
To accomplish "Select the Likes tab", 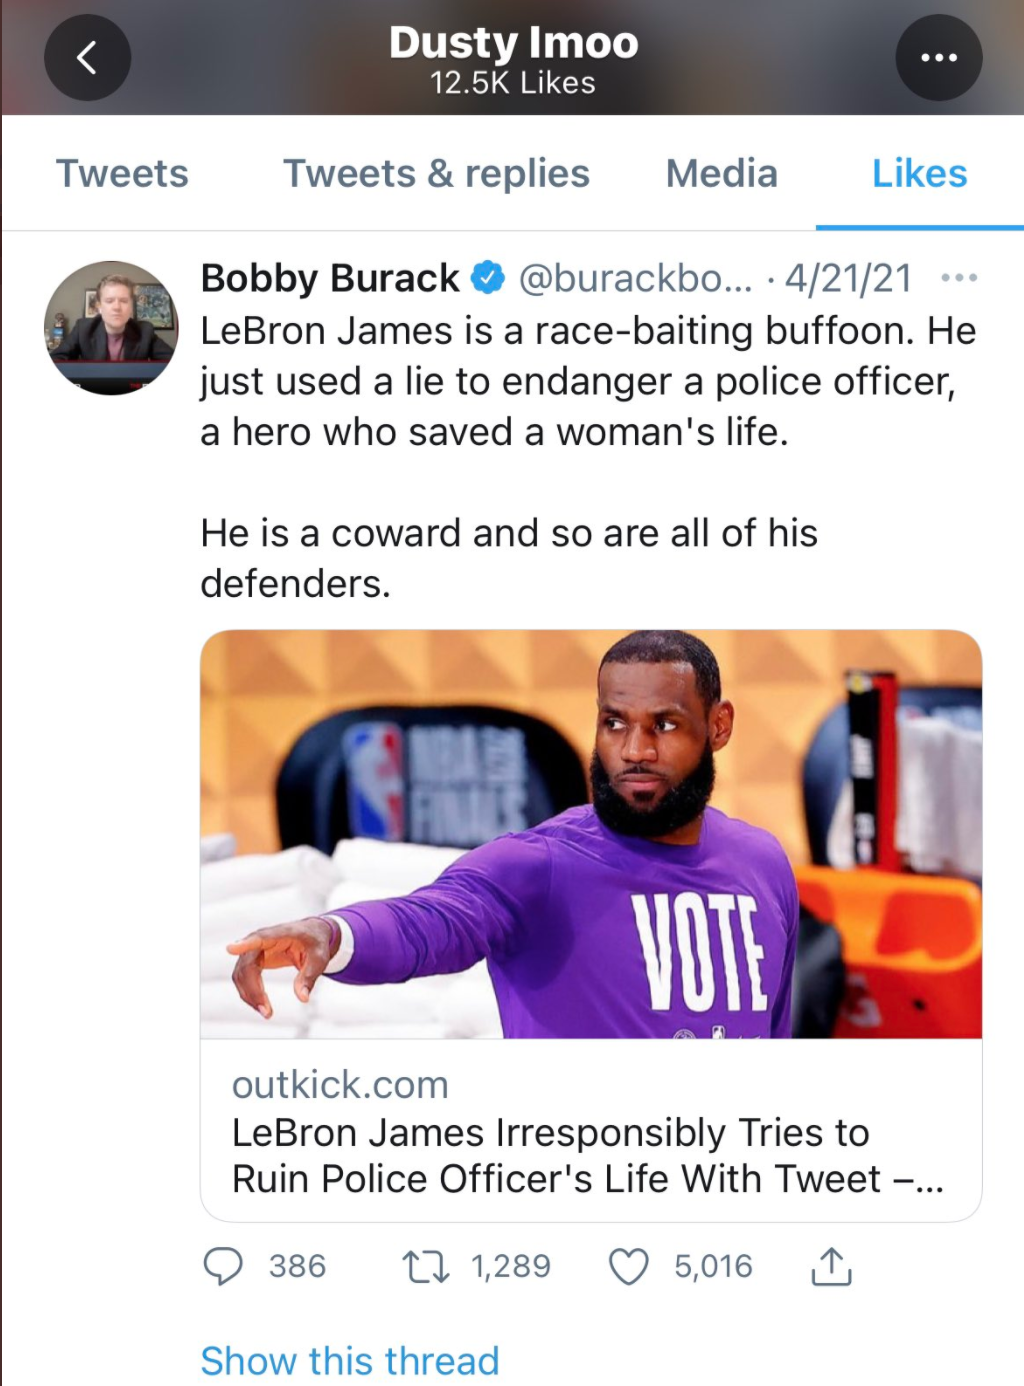I will tap(919, 173).
